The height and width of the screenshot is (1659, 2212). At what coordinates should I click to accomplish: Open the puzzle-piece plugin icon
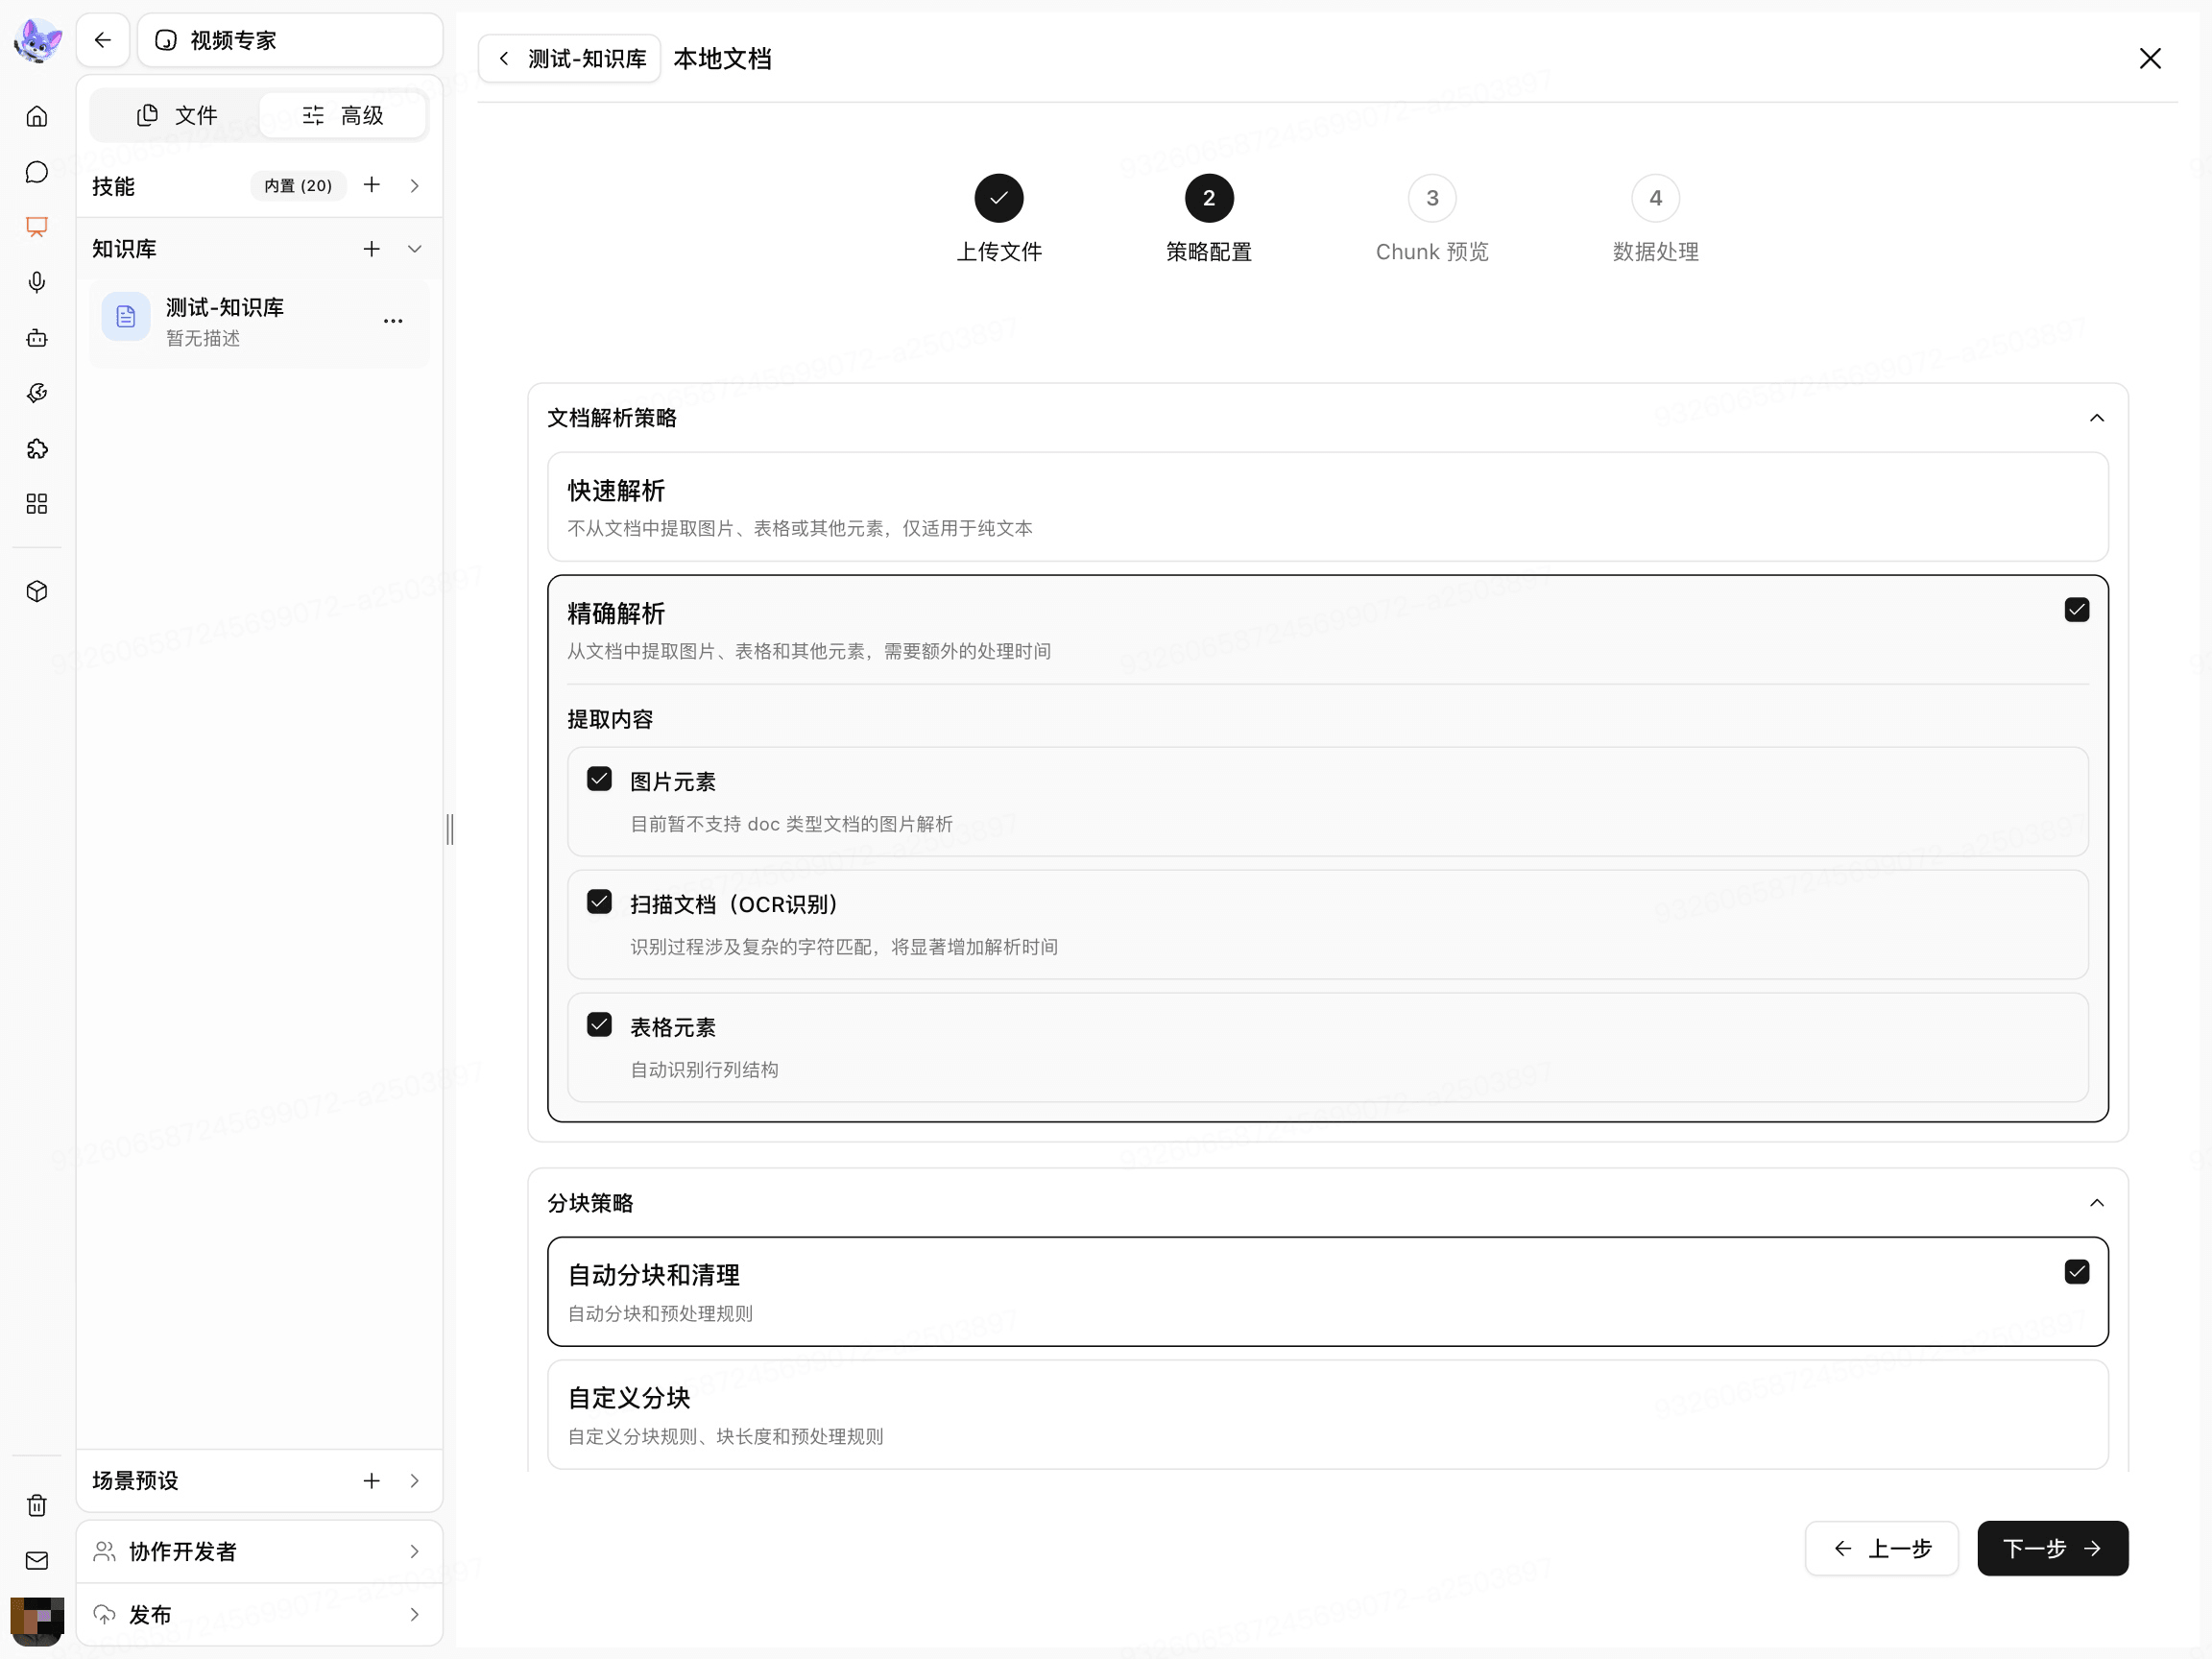(x=37, y=449)
